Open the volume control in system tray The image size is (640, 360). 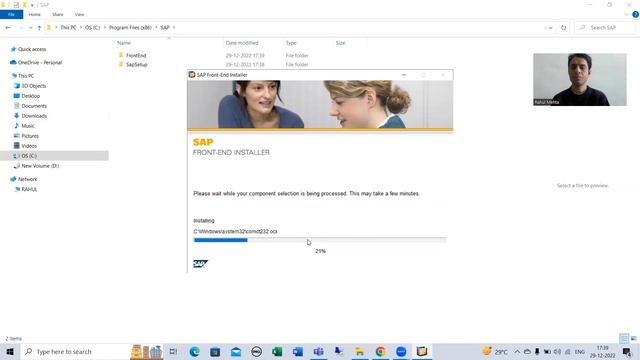point(557,351)
